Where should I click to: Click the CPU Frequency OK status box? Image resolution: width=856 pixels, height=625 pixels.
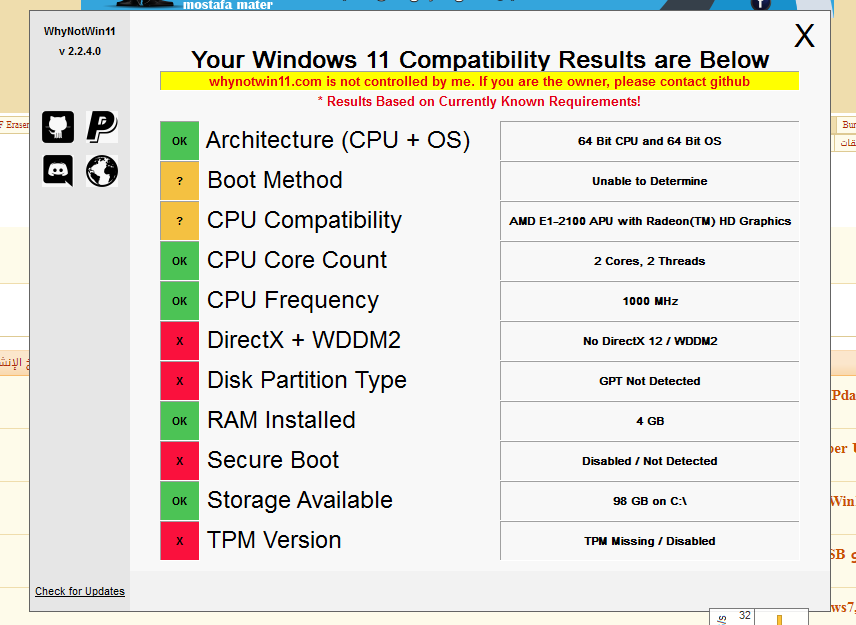click(180, 301)
